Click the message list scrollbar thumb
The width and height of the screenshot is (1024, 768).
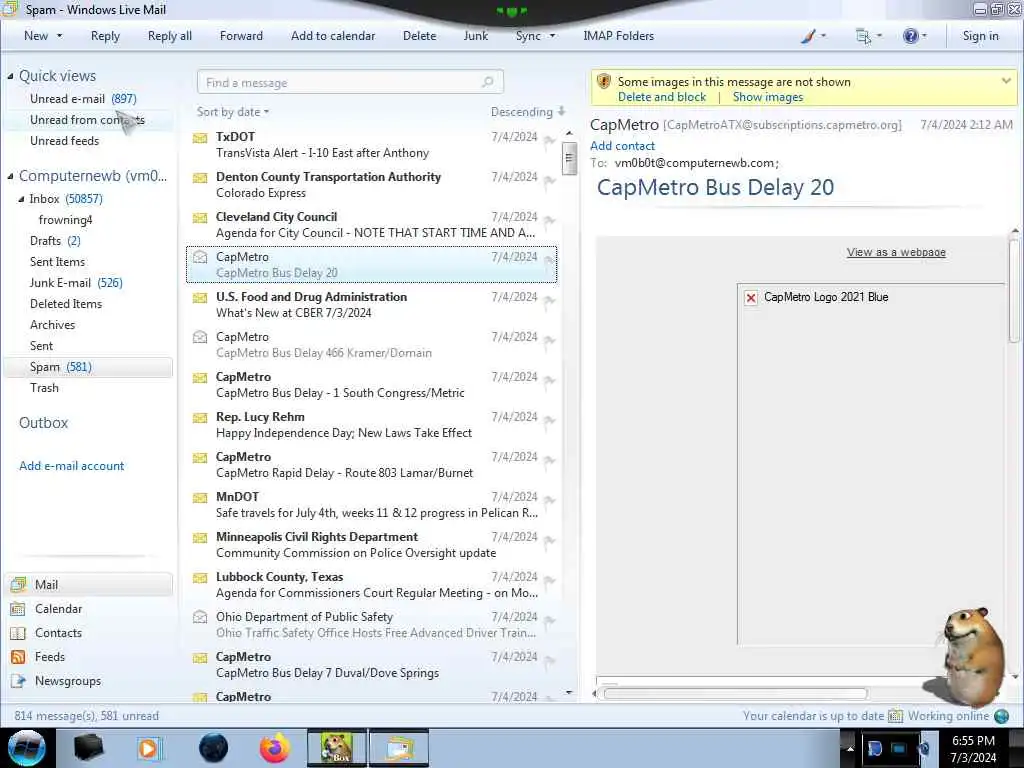(569, 159)
